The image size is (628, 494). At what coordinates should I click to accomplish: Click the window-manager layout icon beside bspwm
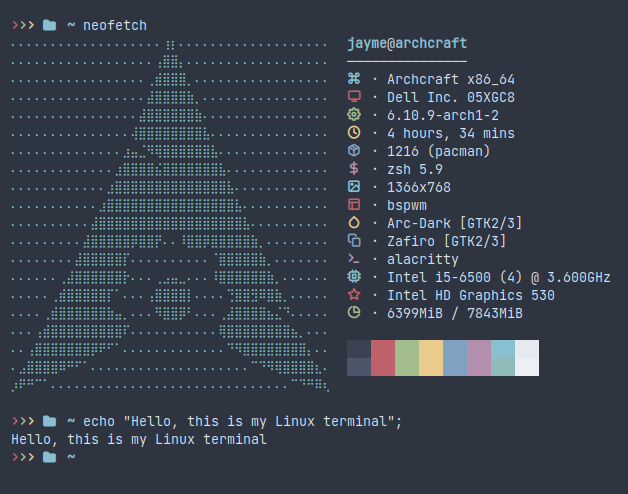(x=354, y=204)
